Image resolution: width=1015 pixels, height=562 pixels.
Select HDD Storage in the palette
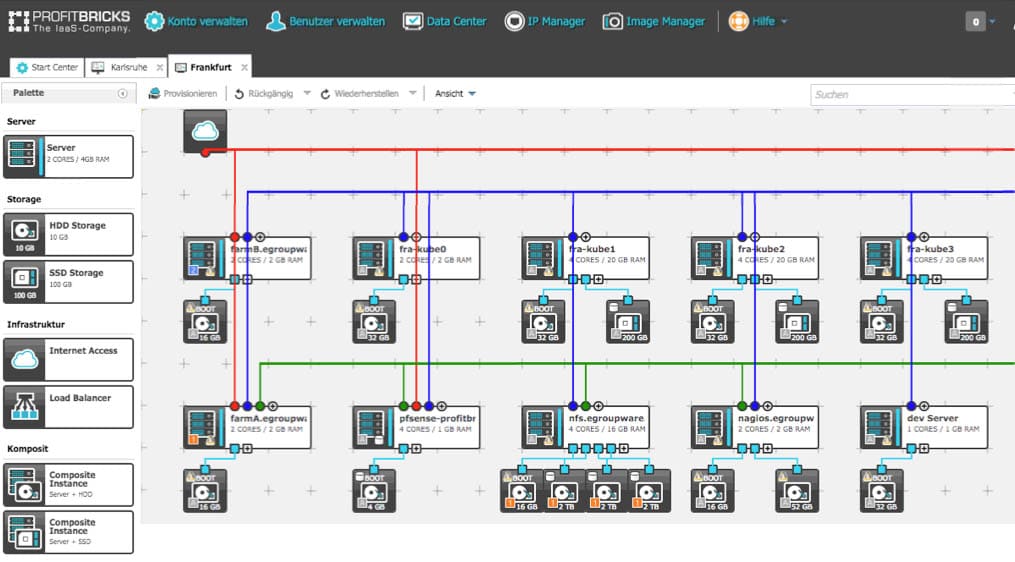68,235
